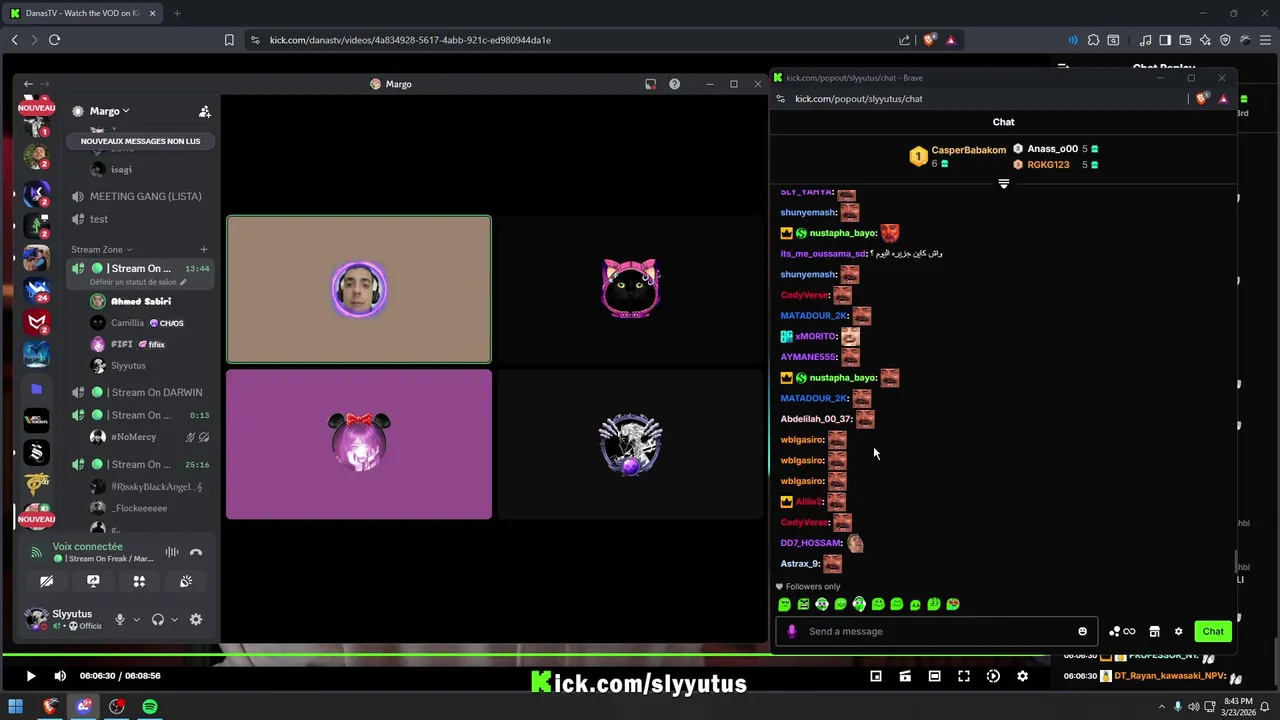Open the Discord help question icon
The image size is (1280, 720).
674,84
